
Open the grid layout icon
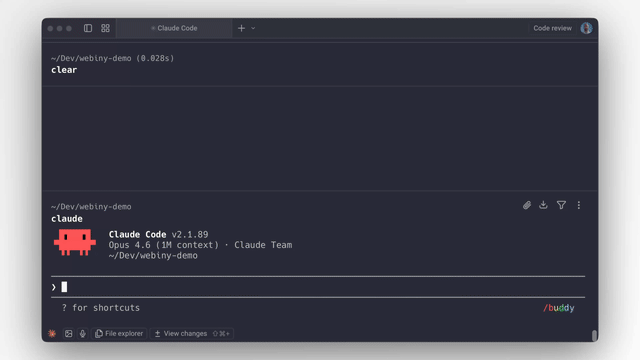(x=105, y=28)
